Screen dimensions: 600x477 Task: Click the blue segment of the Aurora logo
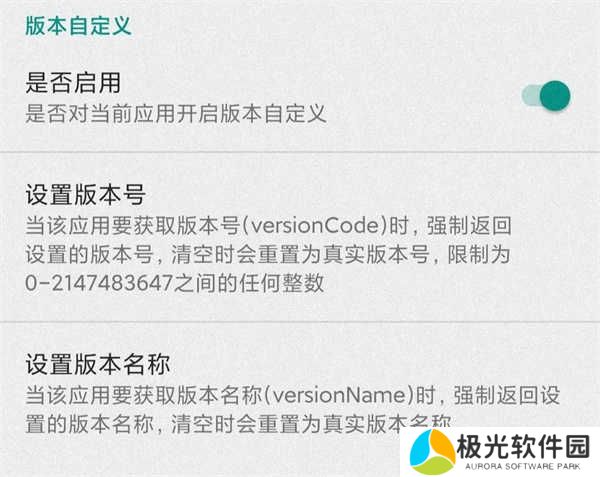pos(419,450)
